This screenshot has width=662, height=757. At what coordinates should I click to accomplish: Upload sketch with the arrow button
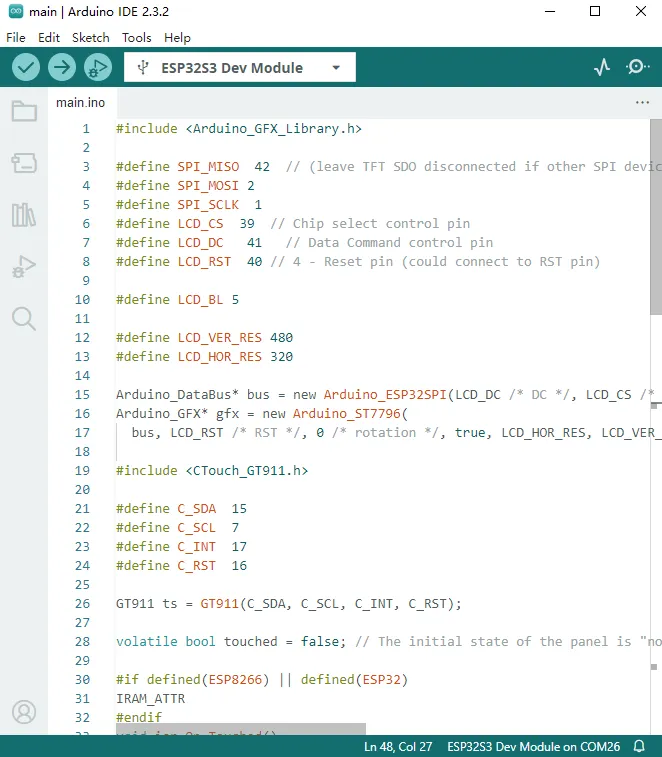[62, 67]
